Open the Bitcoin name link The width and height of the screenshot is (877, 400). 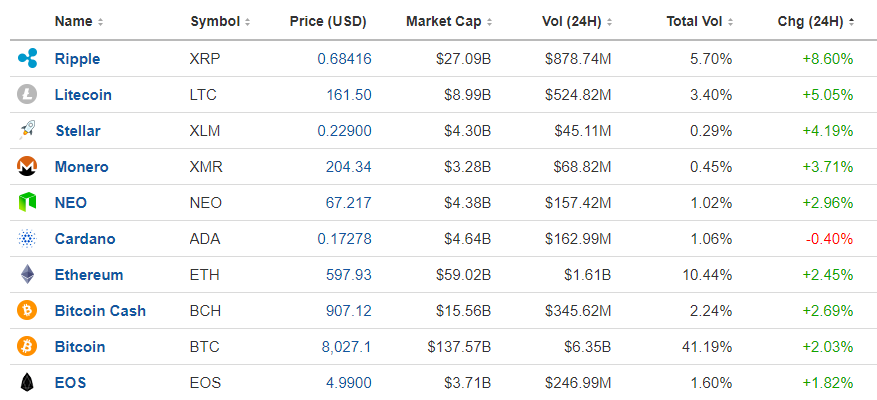(x=80, y=346)
